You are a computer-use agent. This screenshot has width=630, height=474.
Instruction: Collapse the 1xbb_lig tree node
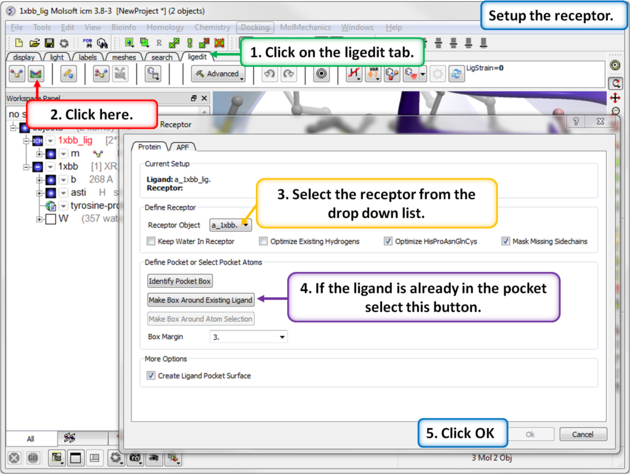(26, 141)
